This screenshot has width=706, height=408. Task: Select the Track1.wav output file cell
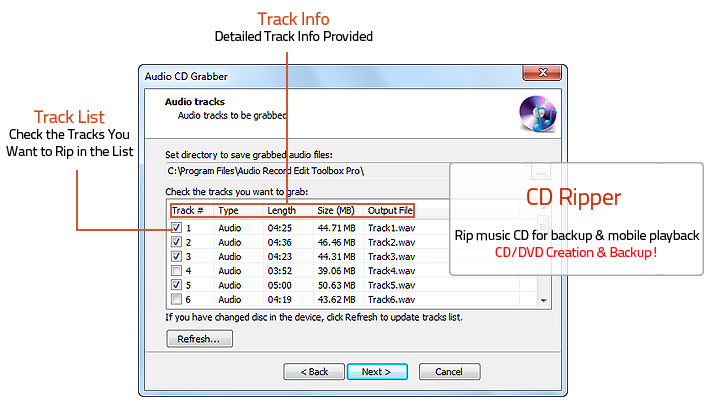pos(391,228)
